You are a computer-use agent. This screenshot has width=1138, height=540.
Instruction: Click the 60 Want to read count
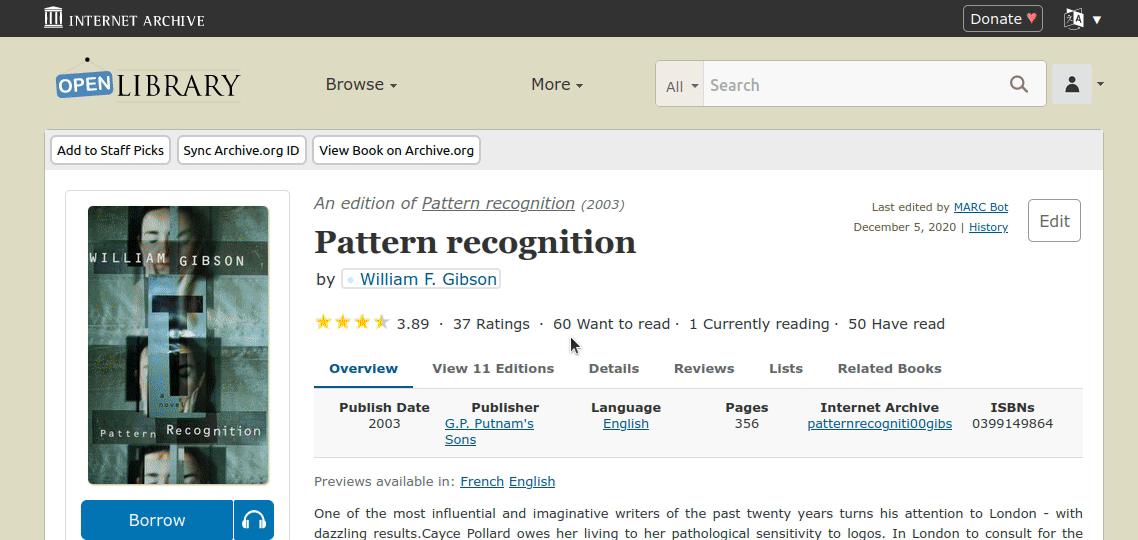[611, 324]
